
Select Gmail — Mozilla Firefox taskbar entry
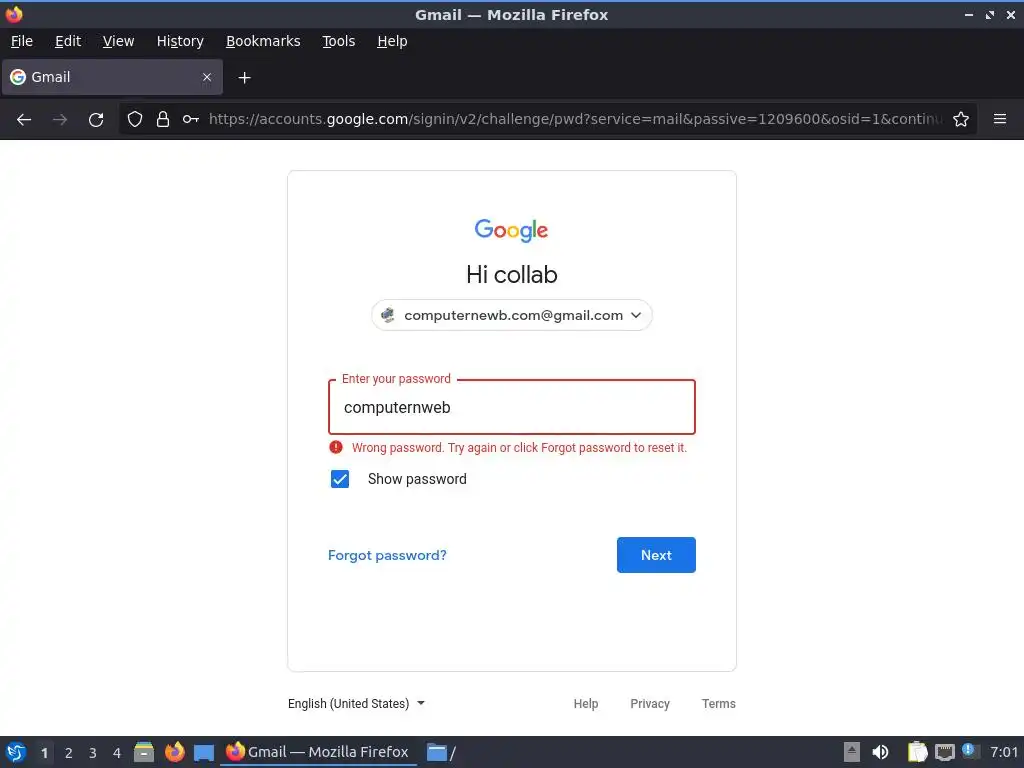318,752
